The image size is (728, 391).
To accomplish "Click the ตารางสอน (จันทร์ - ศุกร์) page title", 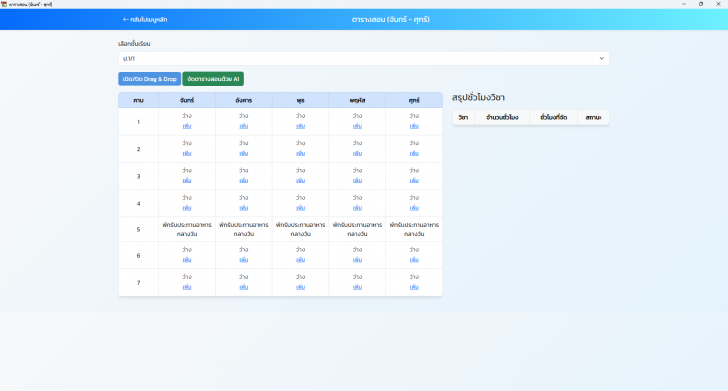I will (x=390, y=20).
